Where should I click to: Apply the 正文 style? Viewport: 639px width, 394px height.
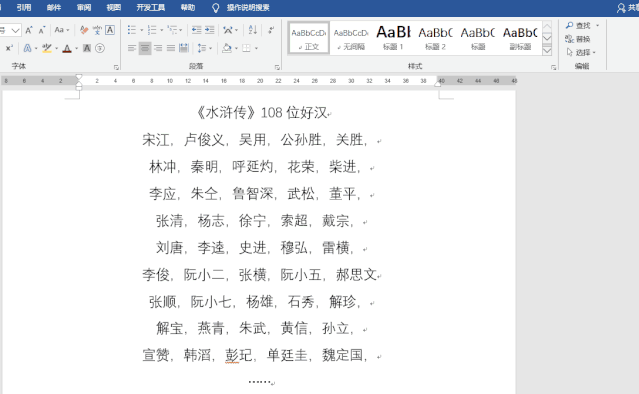point(309,38)
